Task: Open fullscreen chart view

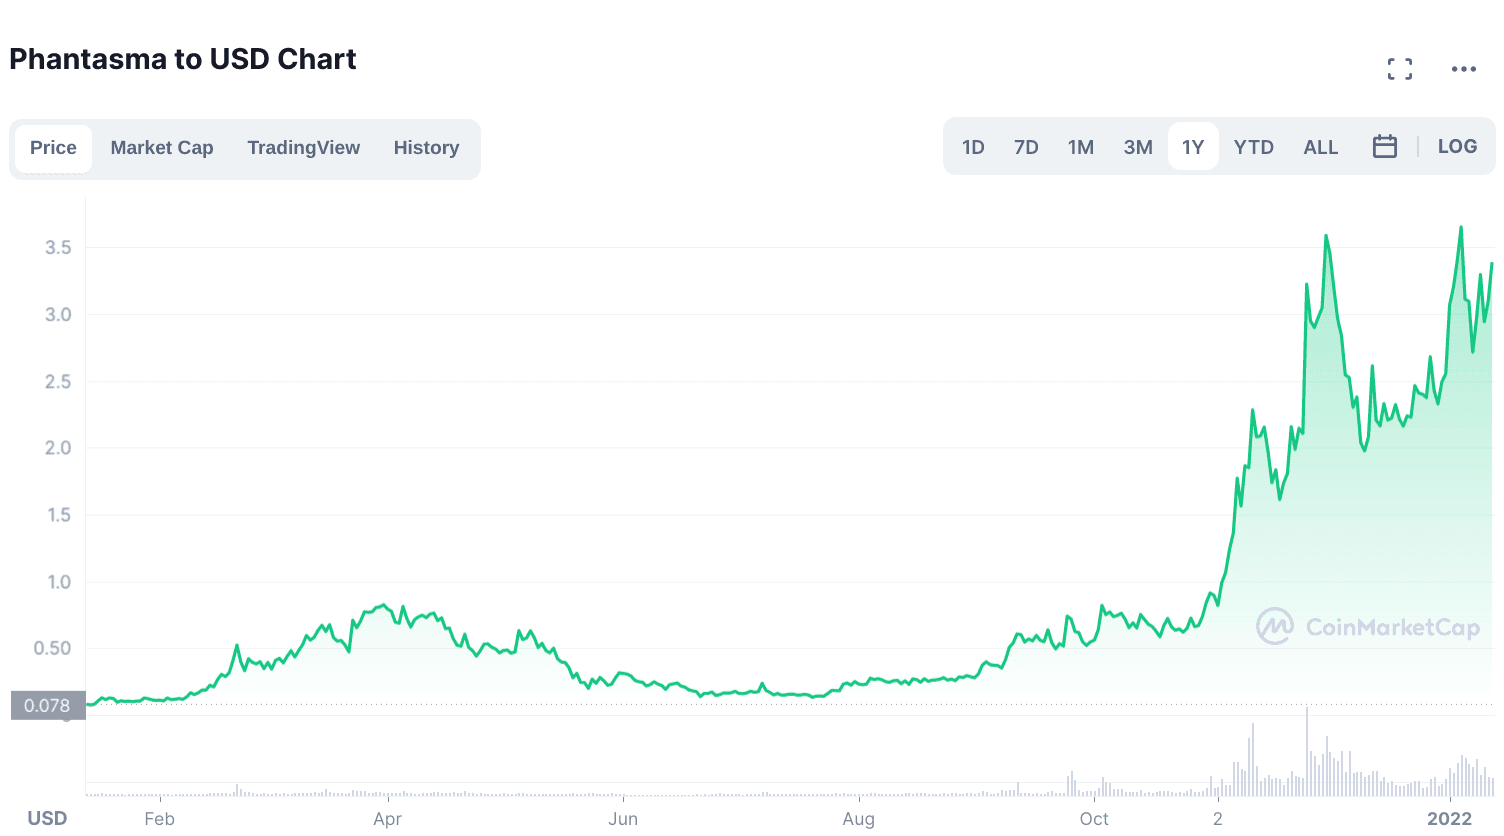Action: click(x=1400, y=69)
